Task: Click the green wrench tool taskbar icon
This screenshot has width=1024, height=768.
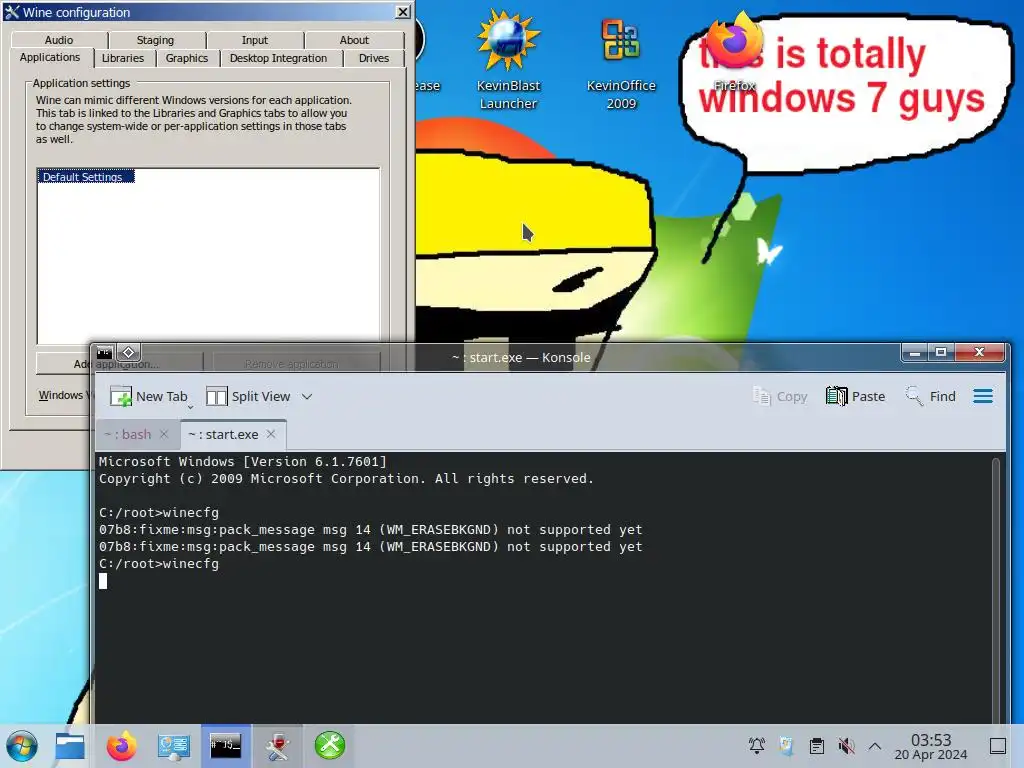Action: point(330,746)
